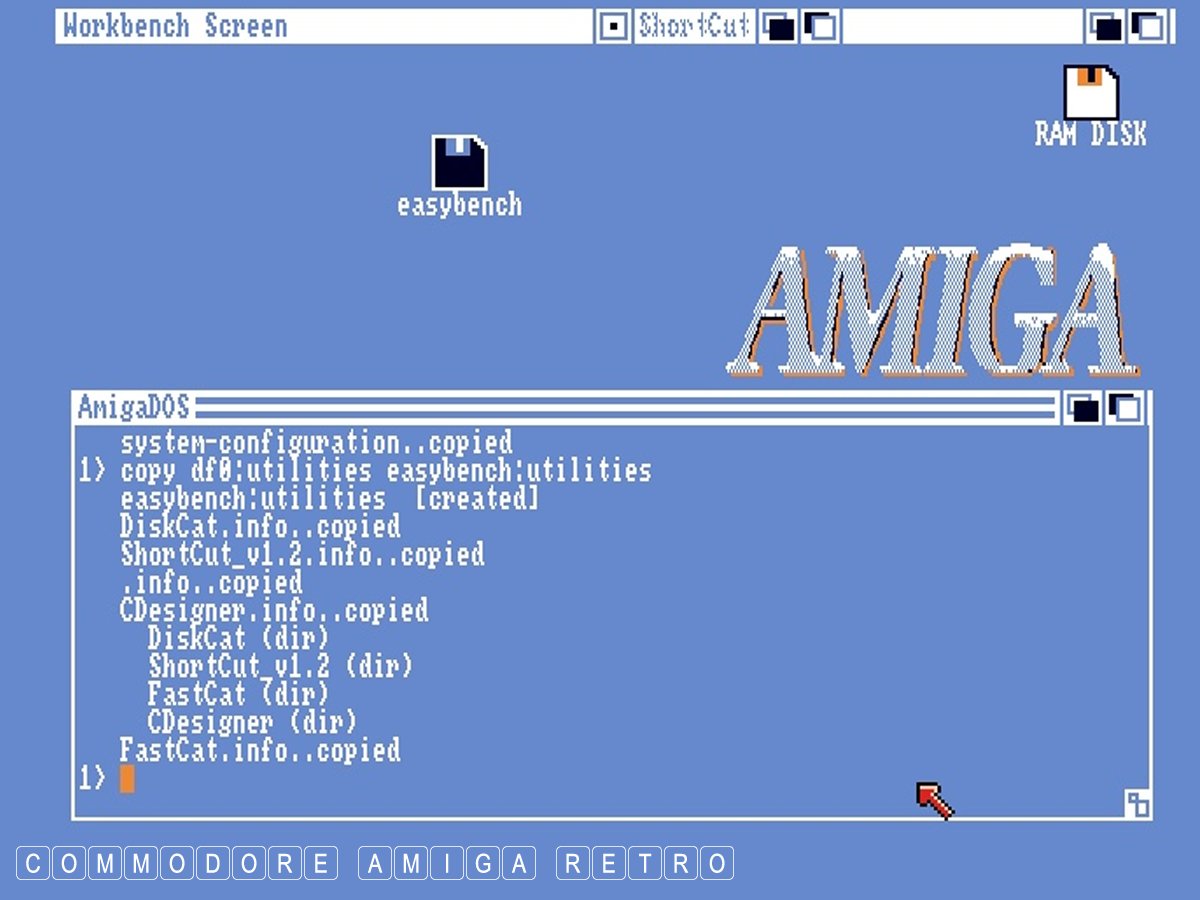Click the orange cursor at the CLI prompt

127,778
